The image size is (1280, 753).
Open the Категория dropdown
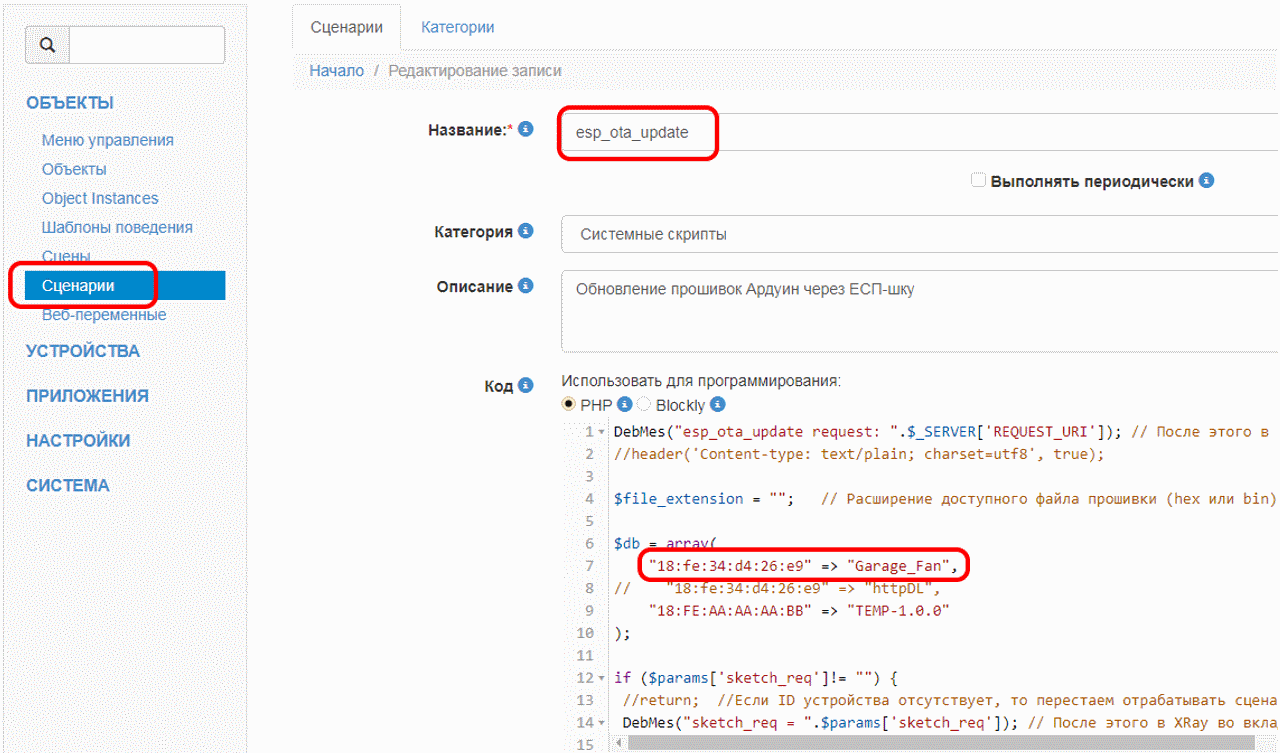pyautogui.click(x=918, y=235)
